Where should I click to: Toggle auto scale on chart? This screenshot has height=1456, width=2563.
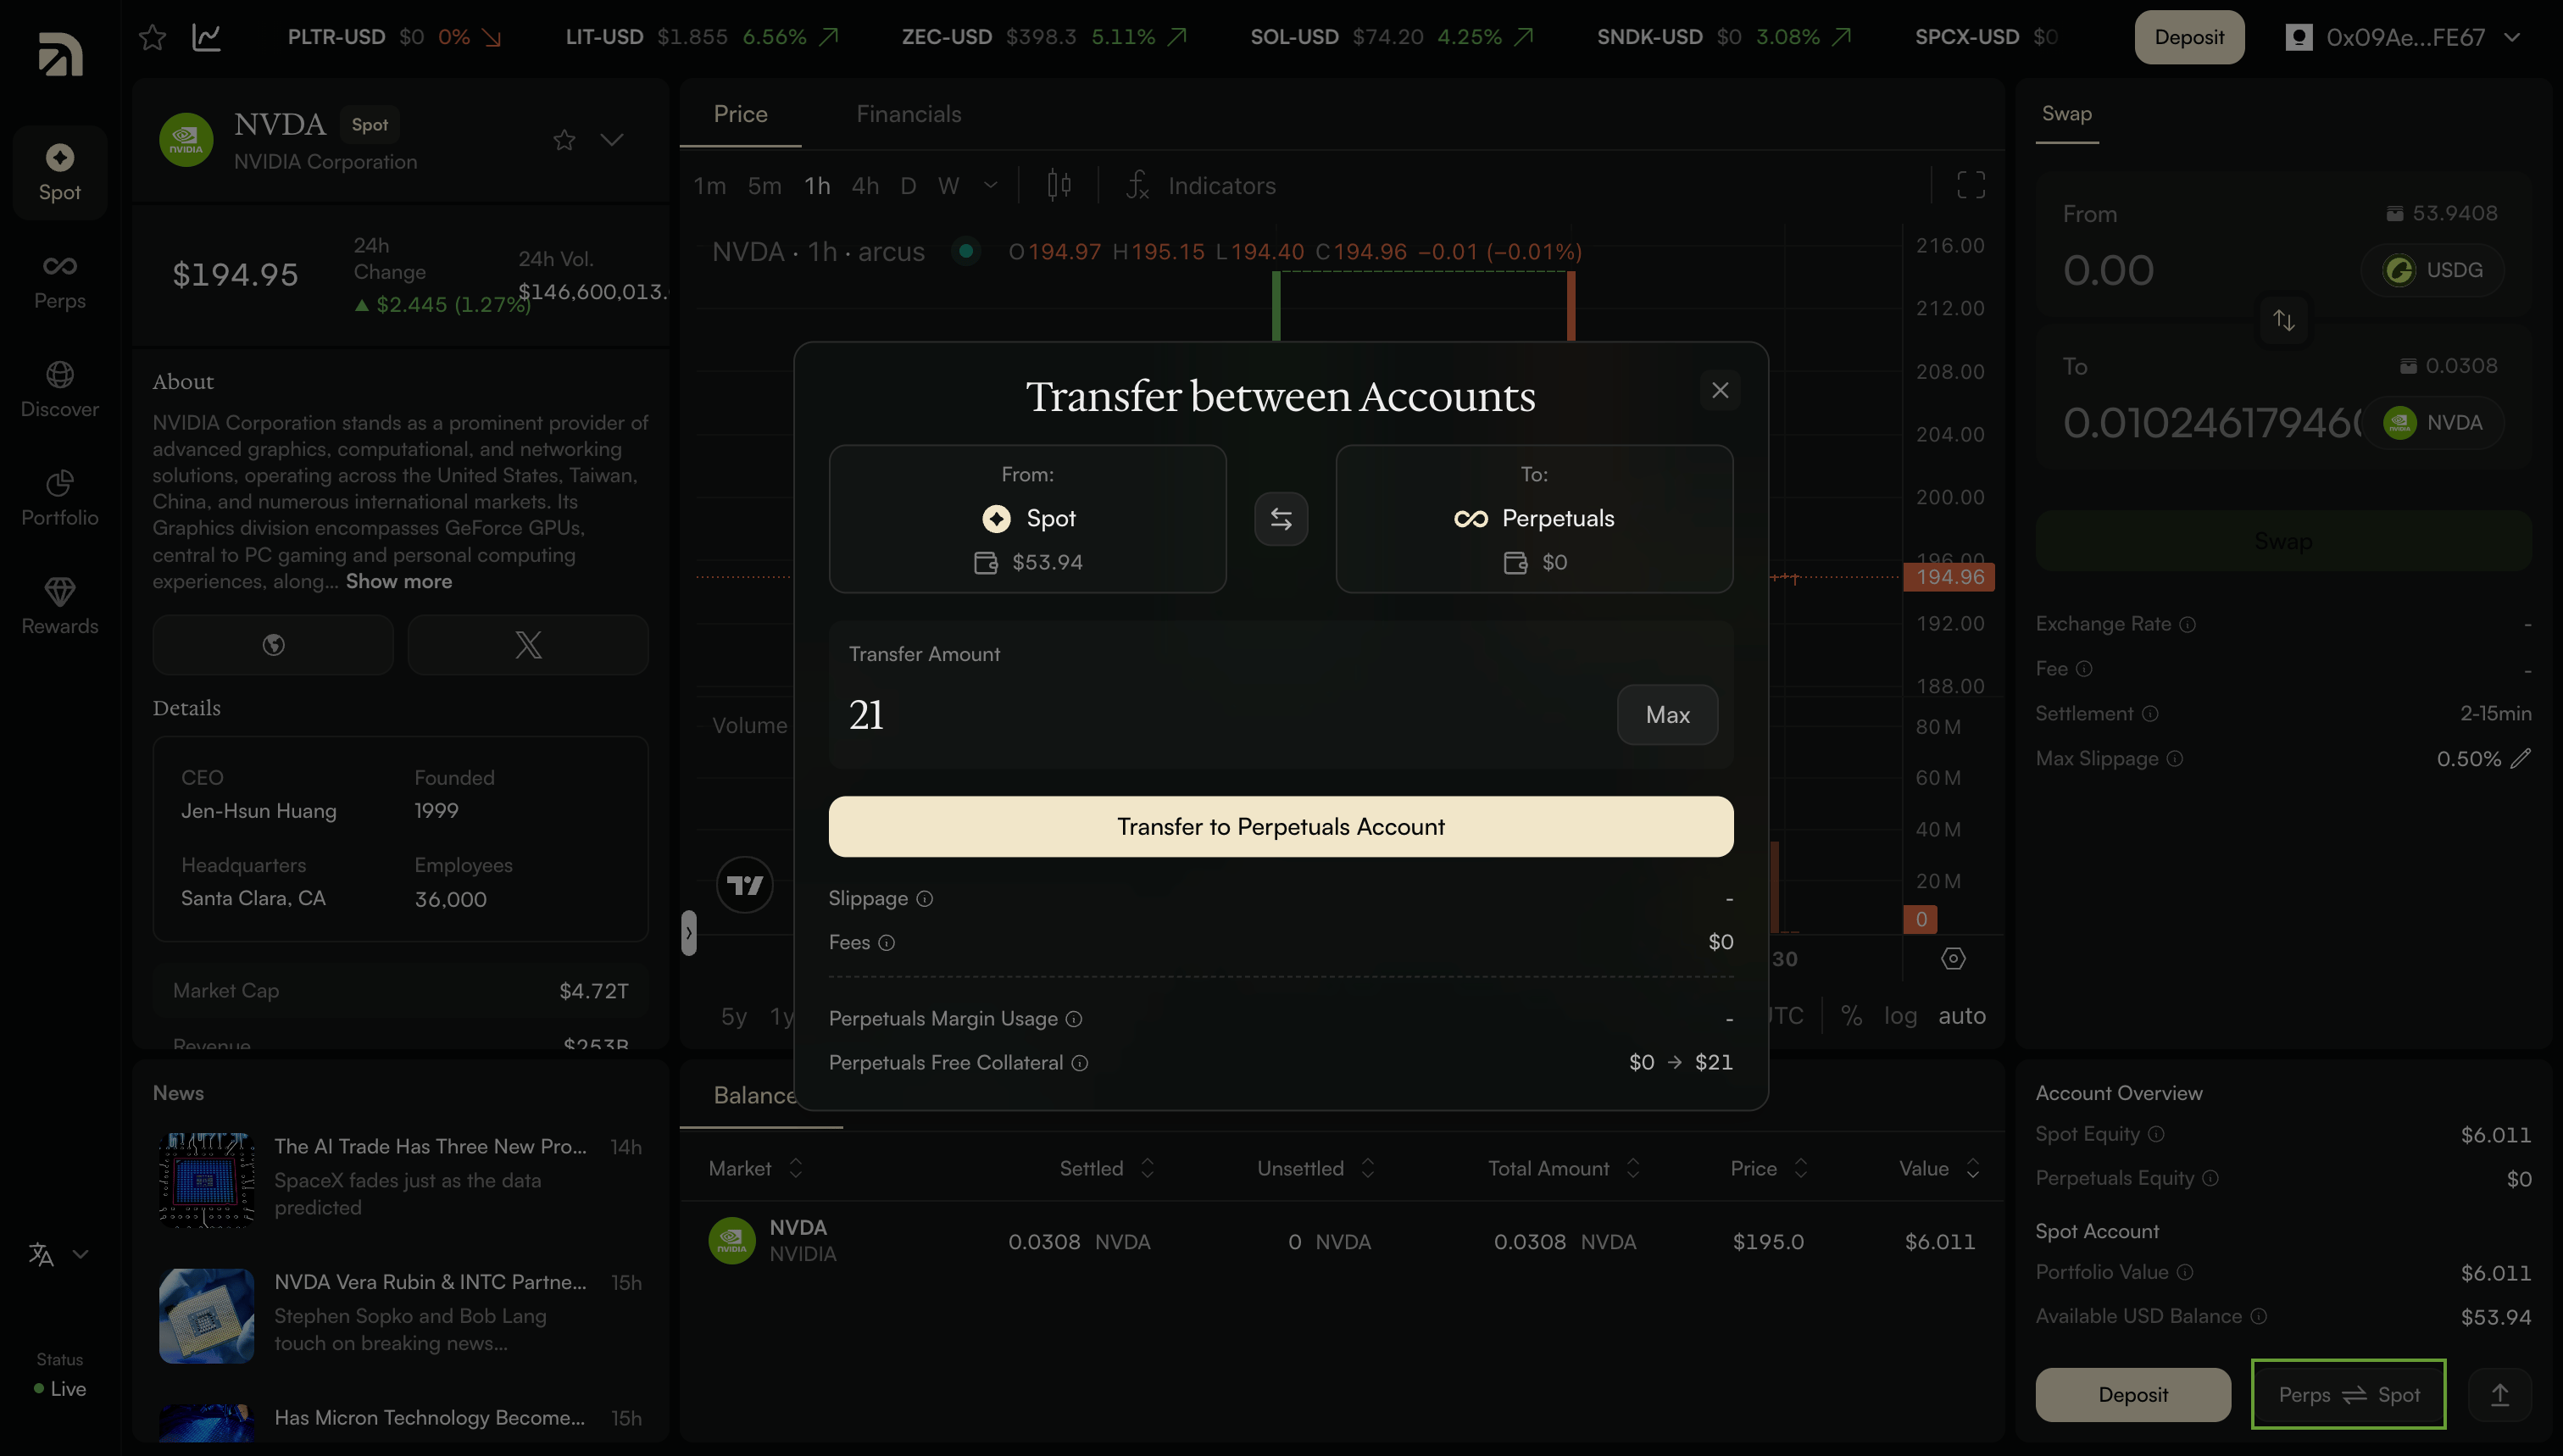tap(1962, 1016)
